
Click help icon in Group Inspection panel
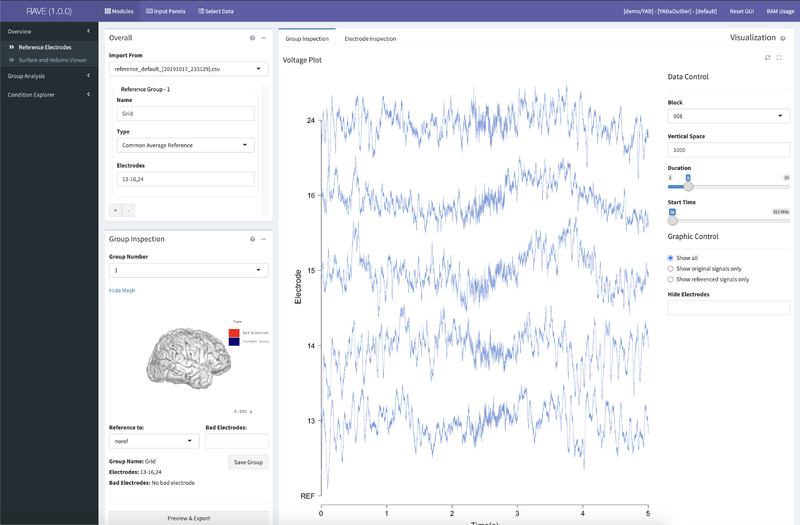(252, 239)
